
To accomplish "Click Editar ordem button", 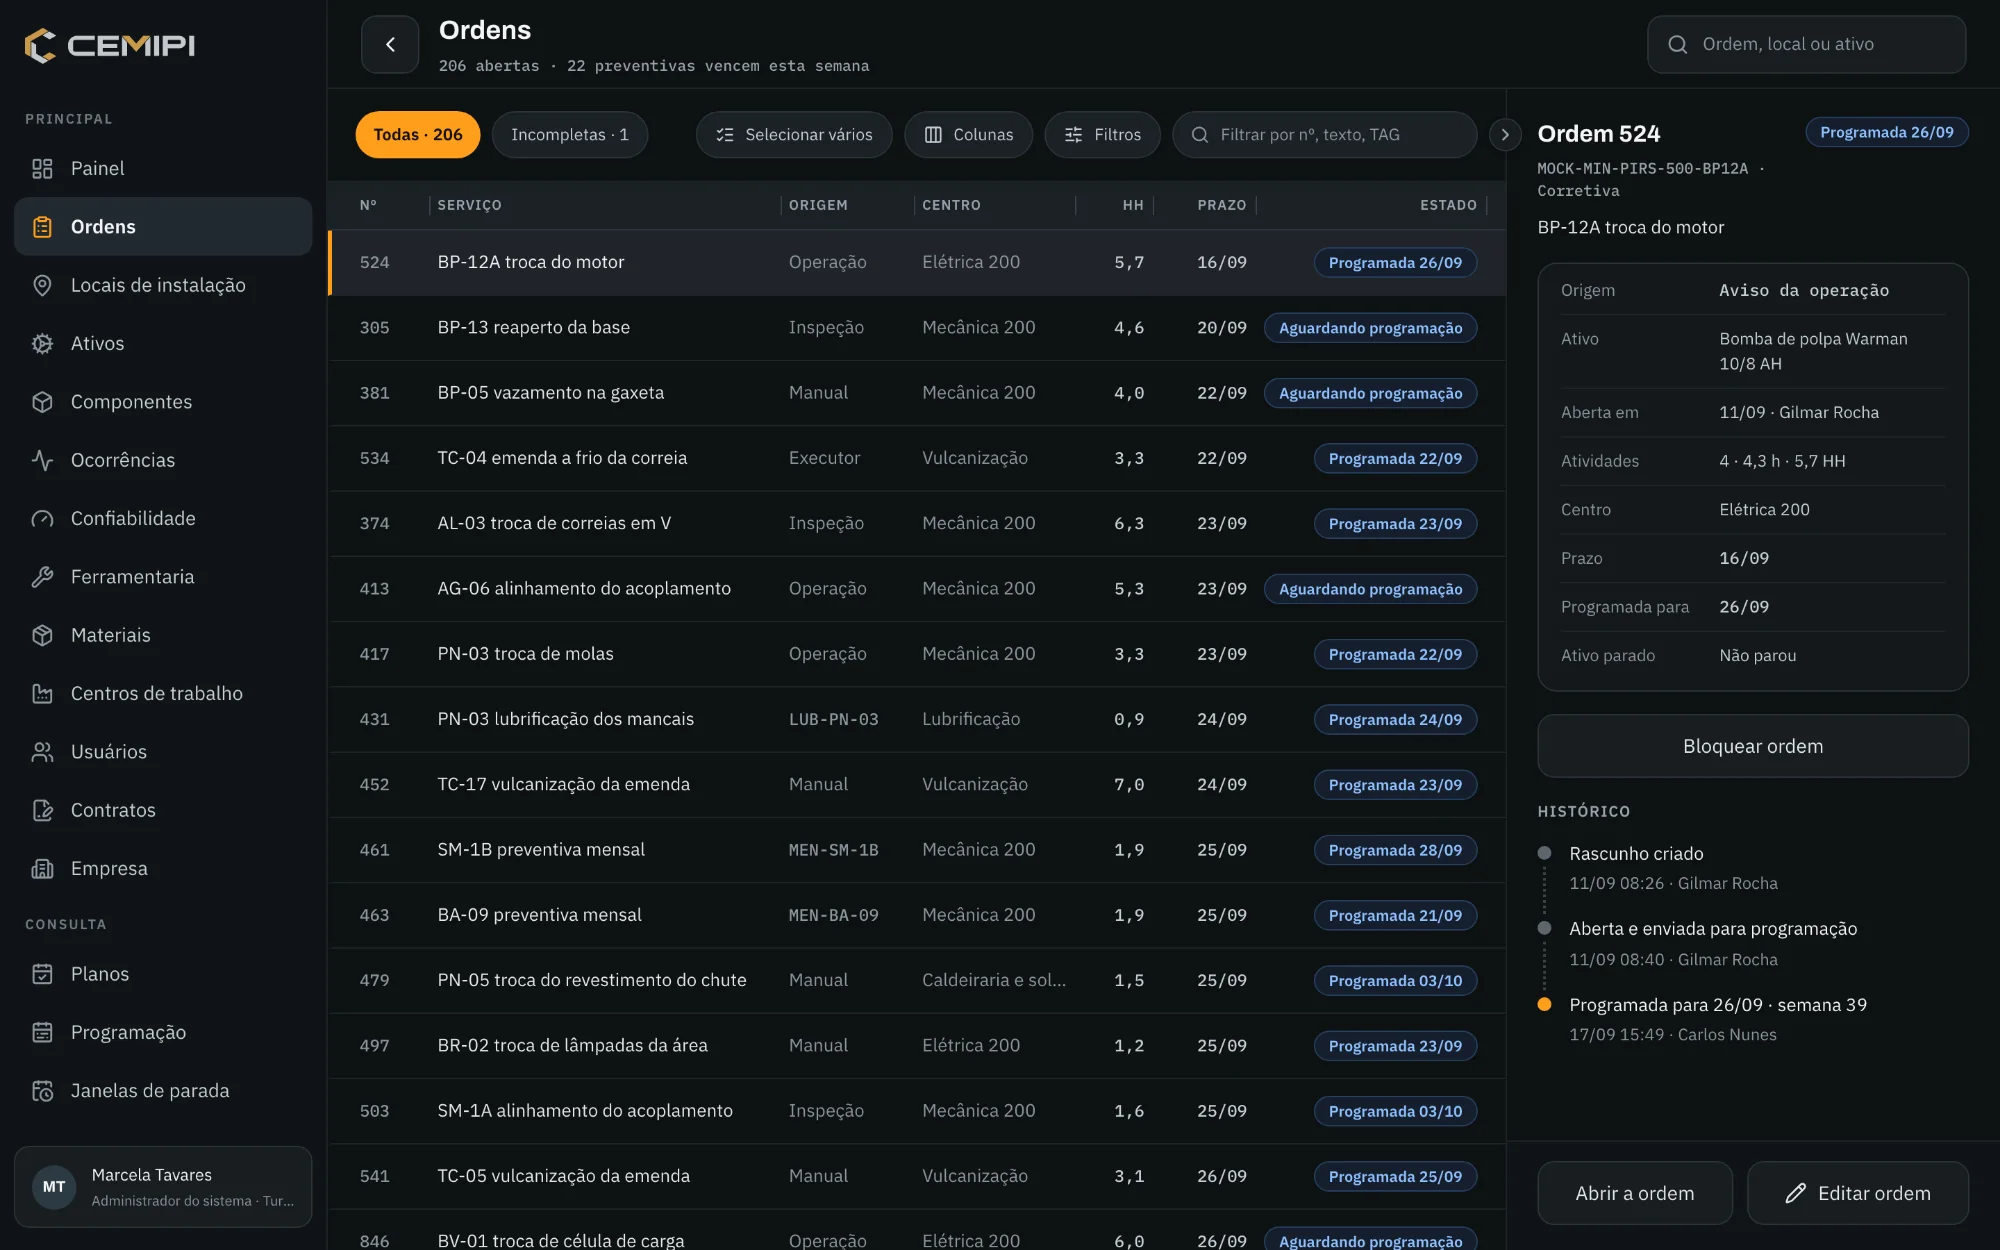I will click(1857, 1193).
